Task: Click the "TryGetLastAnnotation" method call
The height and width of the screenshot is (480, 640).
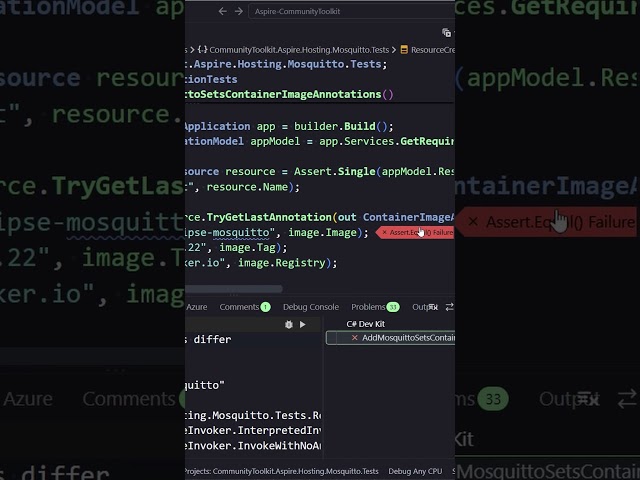Action: 269,217
